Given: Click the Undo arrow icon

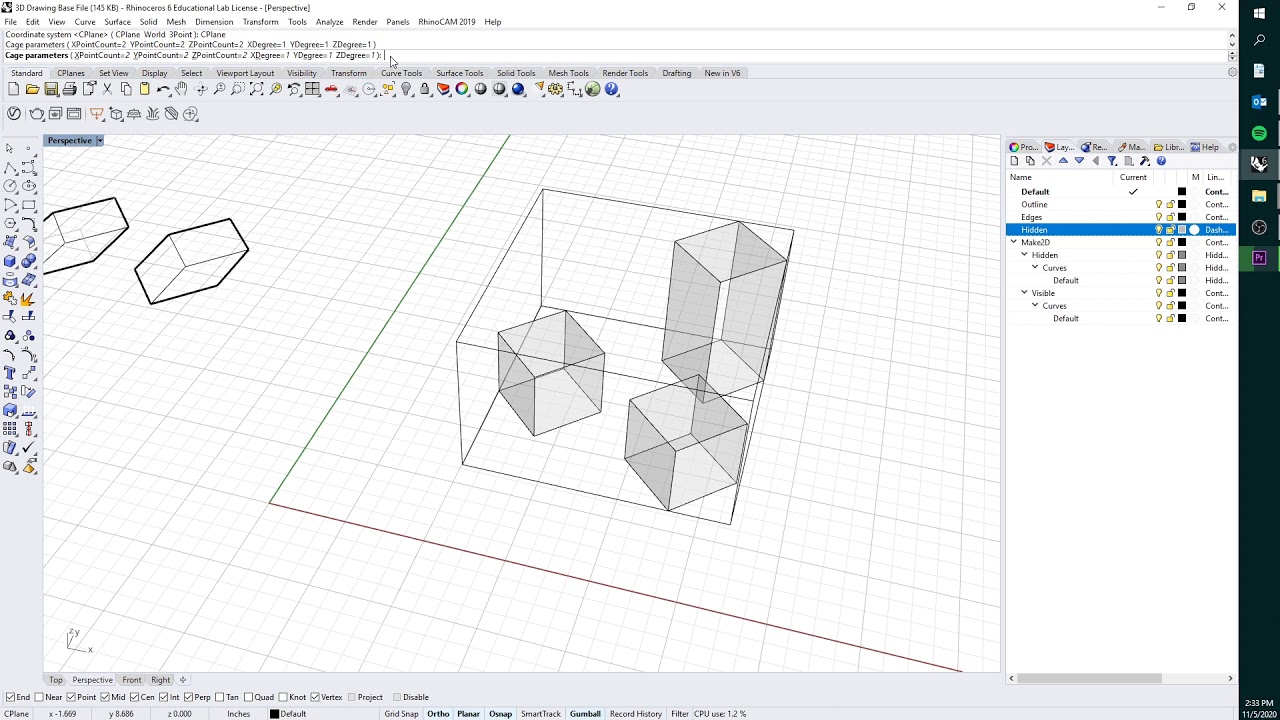Looking at the screenshot, I should pos(163,89).
